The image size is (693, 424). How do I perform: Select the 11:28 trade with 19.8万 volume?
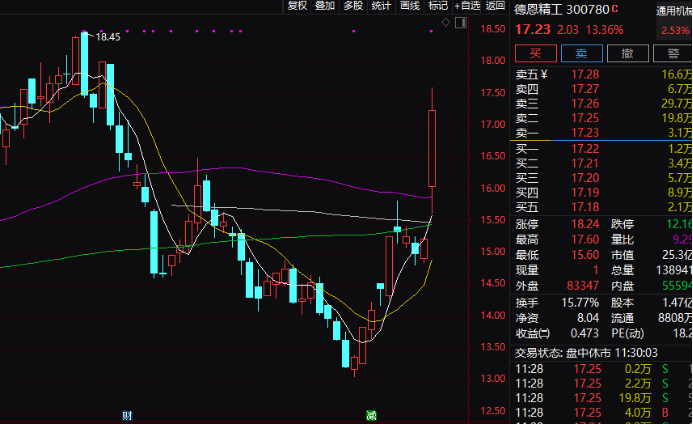pos(602,398)
